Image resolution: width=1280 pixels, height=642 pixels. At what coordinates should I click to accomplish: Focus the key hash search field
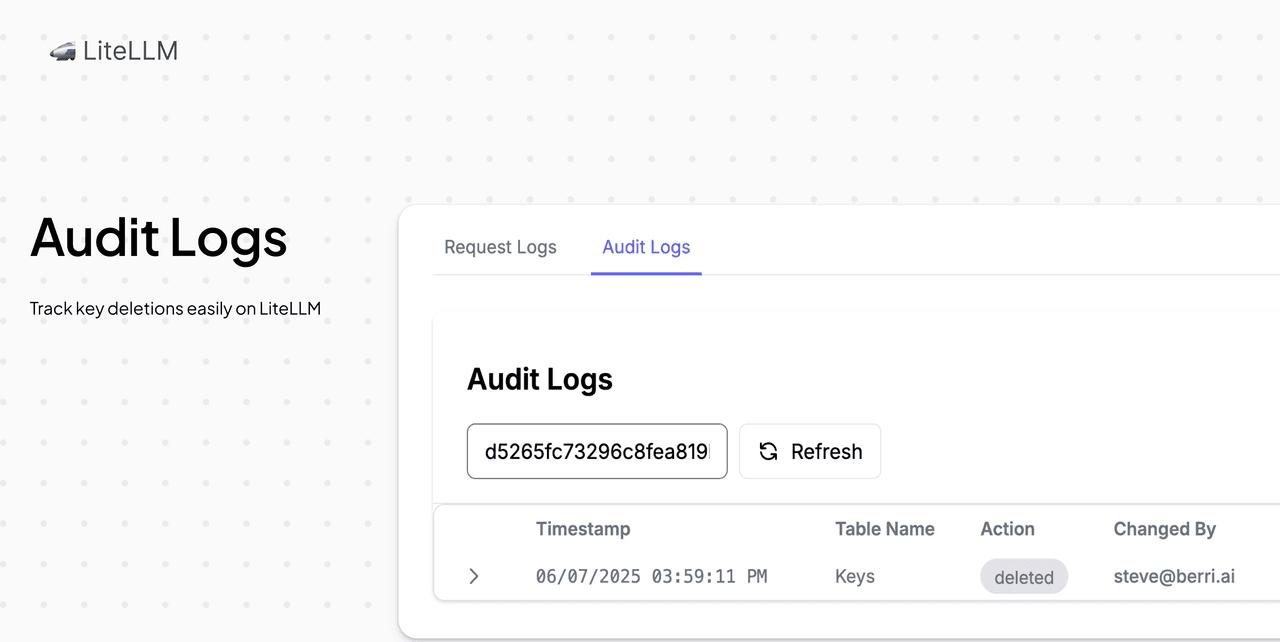(597, 451)
